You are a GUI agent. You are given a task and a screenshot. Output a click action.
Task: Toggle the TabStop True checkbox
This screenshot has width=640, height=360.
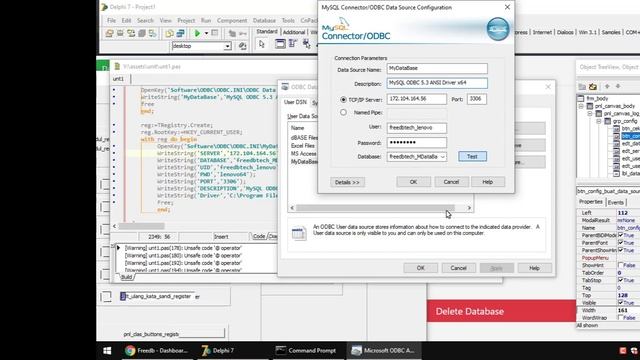pos(620,280)
